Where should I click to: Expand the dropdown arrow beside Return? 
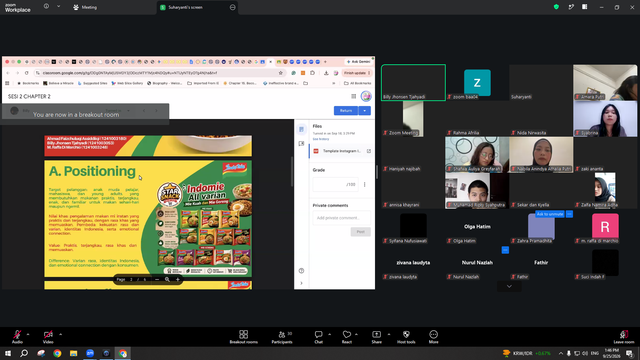point(365,111)
